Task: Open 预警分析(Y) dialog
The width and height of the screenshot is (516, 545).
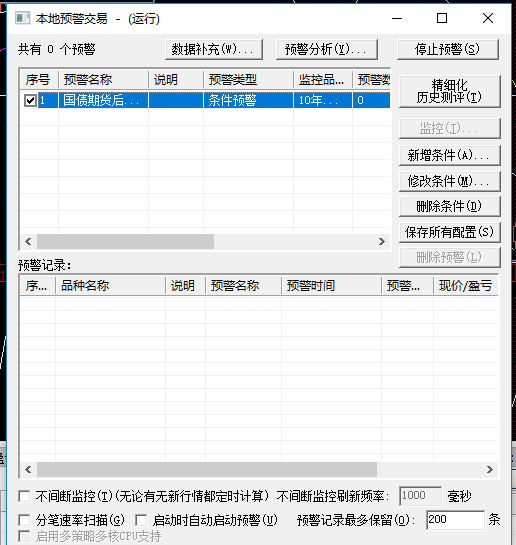Action: [327, 49]
